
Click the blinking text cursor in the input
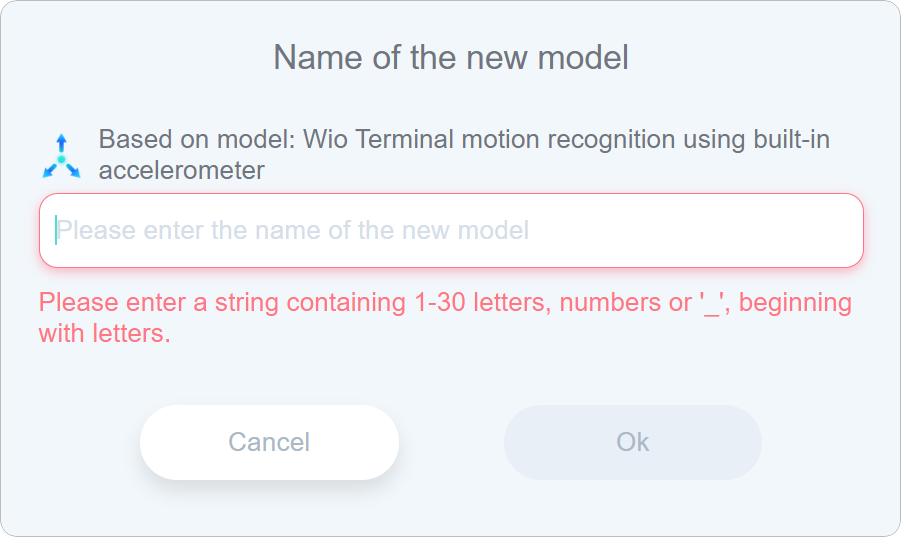[x=56, y=231]
